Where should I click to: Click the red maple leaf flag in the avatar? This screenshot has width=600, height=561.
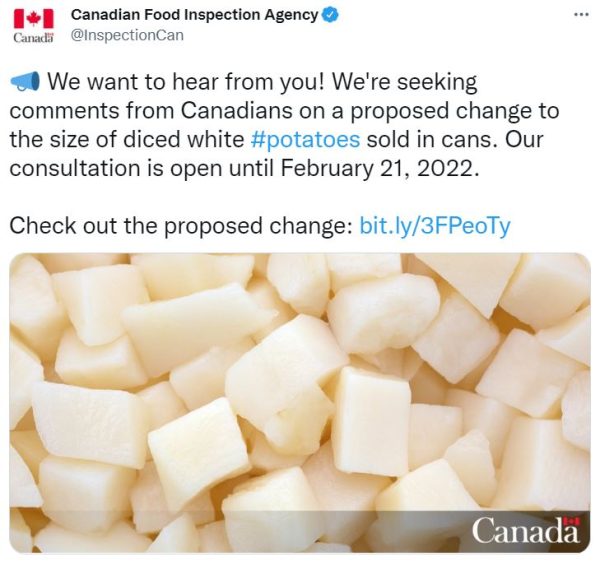click(33, 17)
